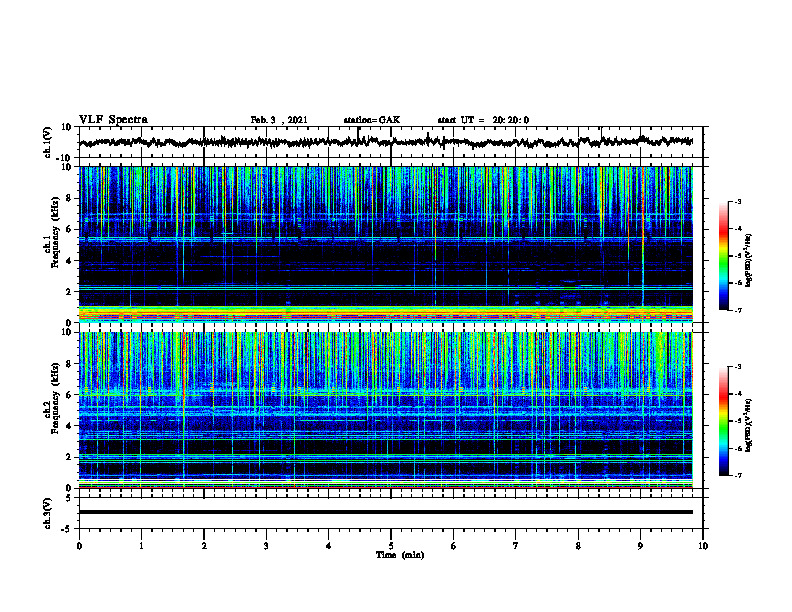
Task: Click the "10" tick on the time axis
Action: click(703, 546)
